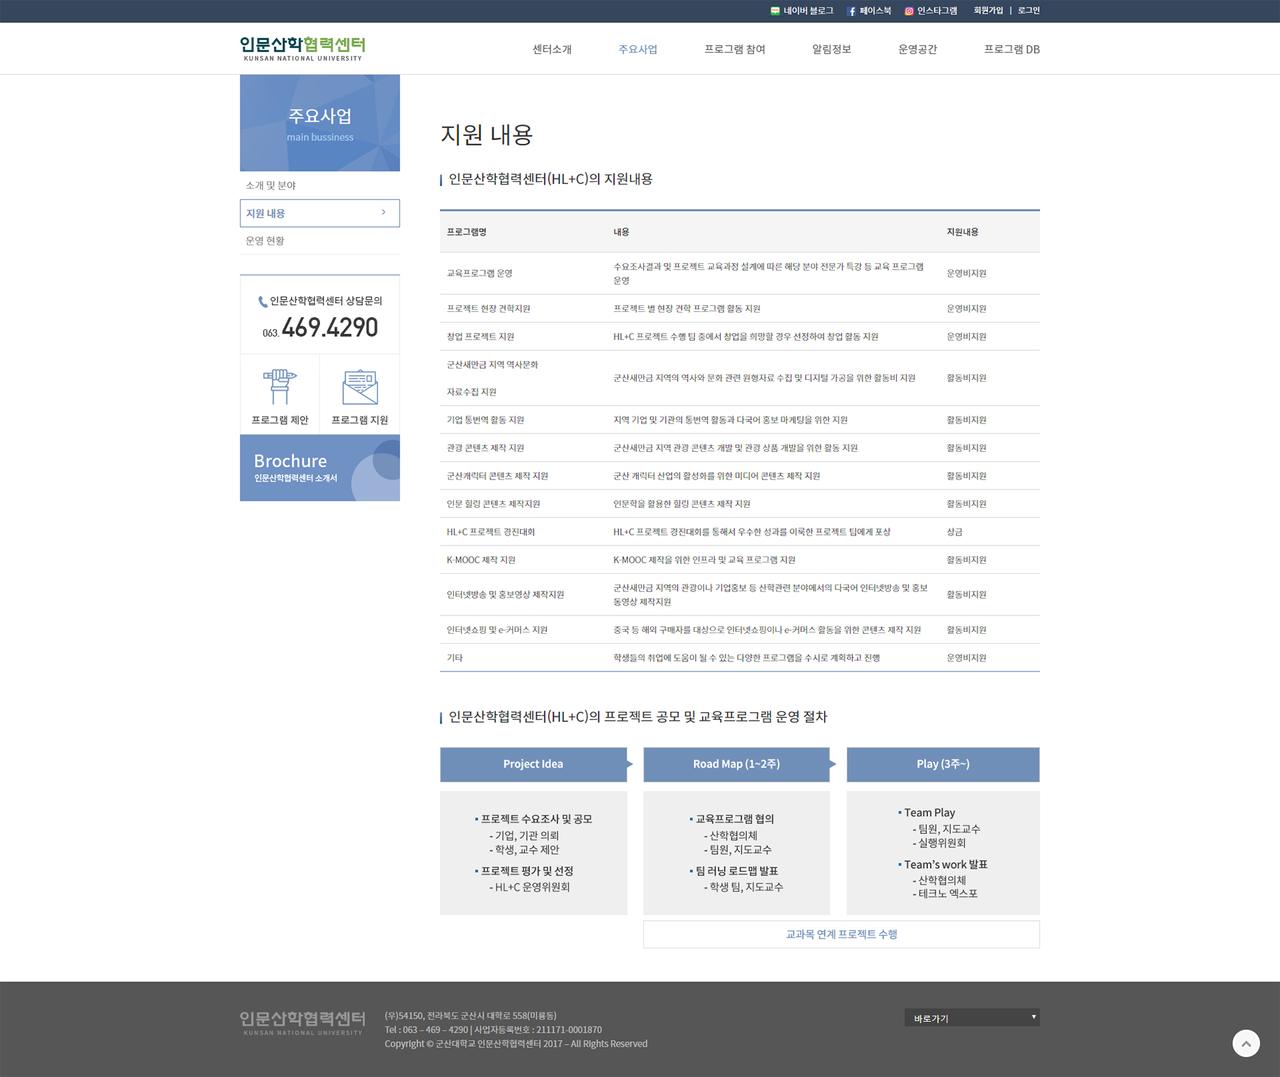
Task: Click the 교육프로그램 운영 table row name
Action: click(480, 273)
